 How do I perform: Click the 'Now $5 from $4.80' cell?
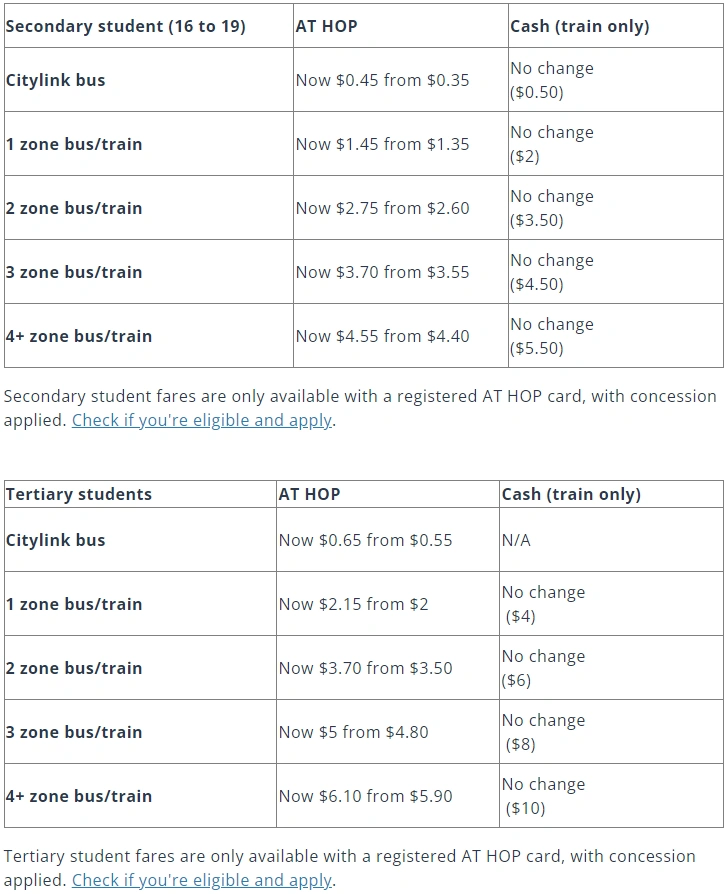(x=353, y=732)
